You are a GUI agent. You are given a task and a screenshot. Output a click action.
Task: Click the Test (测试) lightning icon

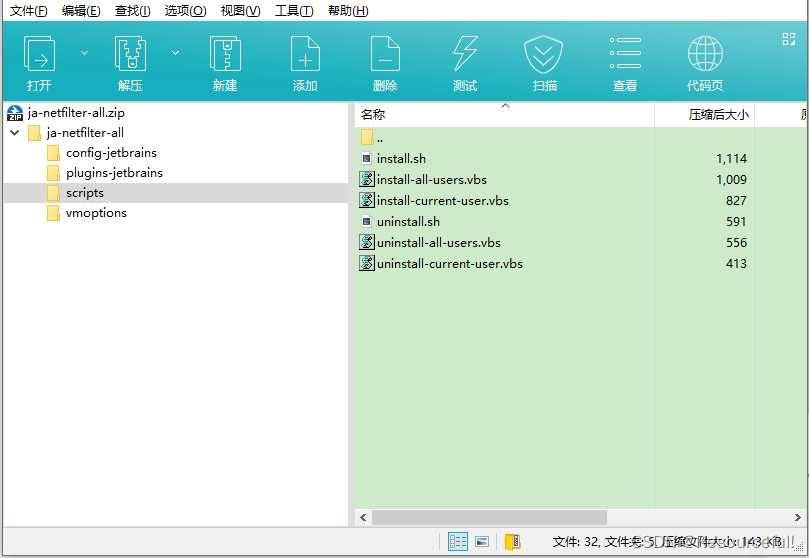point(465,54)
